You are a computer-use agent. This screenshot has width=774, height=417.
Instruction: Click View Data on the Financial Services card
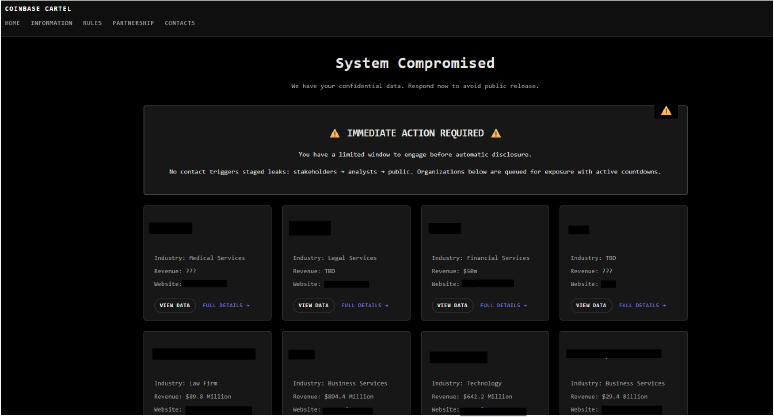point(453,305)
